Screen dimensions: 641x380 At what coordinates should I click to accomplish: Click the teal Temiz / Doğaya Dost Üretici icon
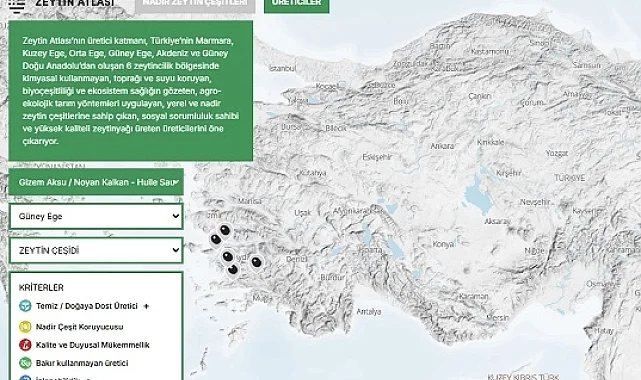click(25, 306)
